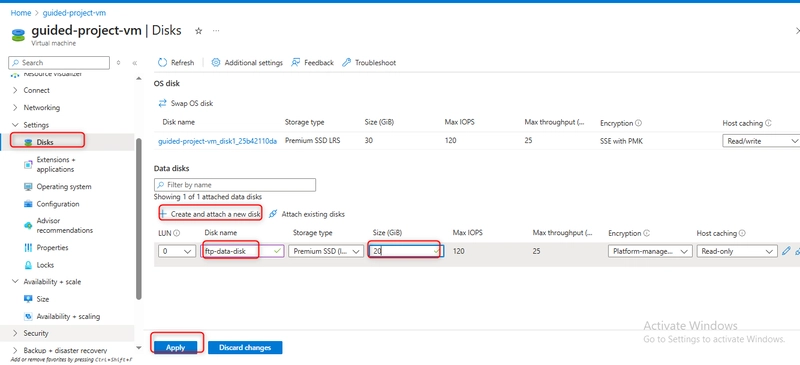Open guided-project-vm breadcrumb link
This screenshot has height=365, width=800.
click(74, 13)
